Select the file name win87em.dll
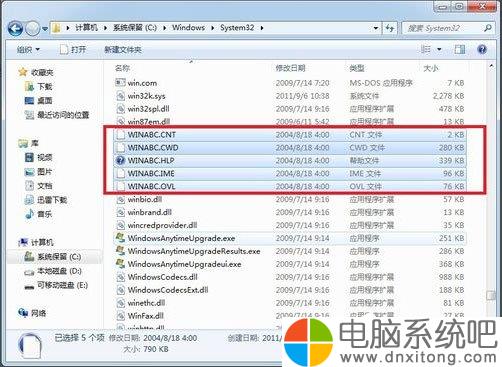Viewport: 502px width, 367px height. [149, 121]
